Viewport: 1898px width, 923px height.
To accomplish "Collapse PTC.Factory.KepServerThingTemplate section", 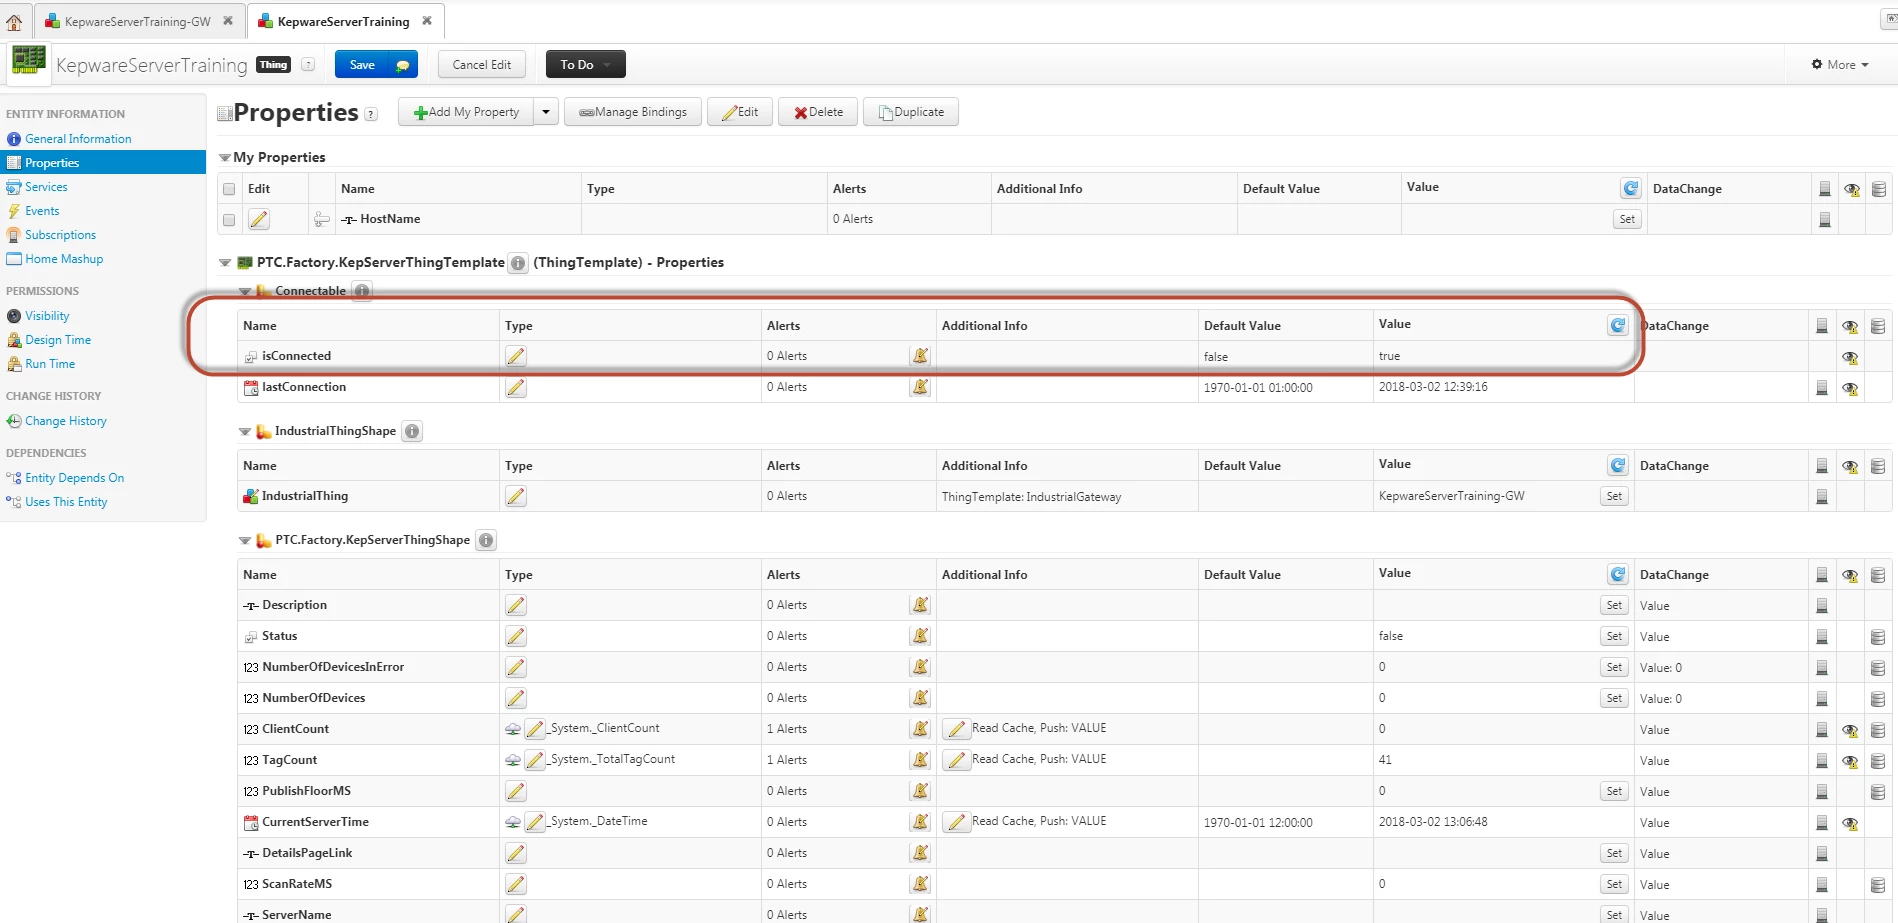I will pos(225,263).
